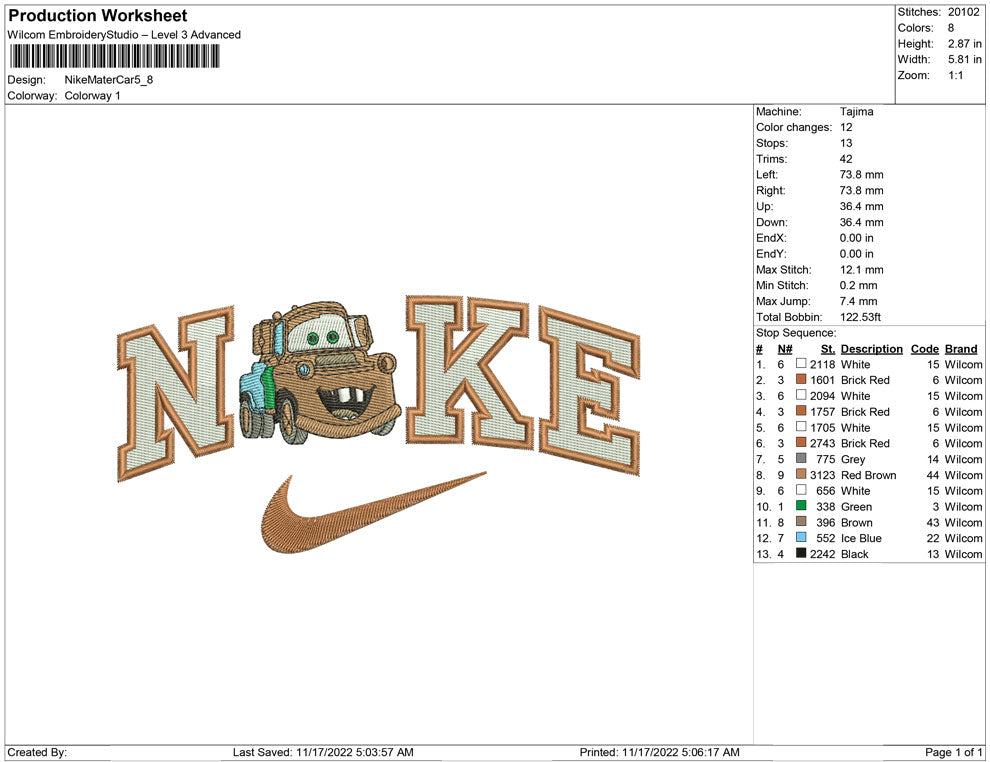This screenshot has height=762, width=990.
Task: Click the Ice Blue color swatch in row 12
Action: [801, 537]
